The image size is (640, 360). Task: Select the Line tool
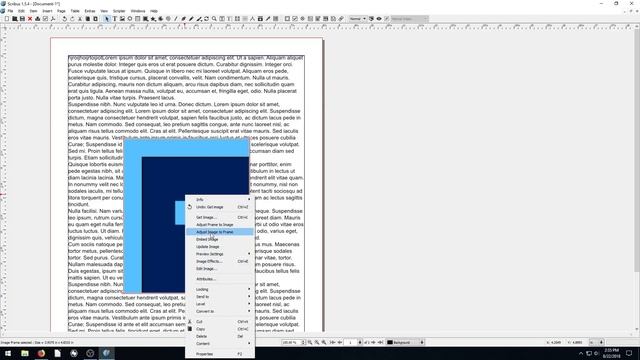pos(176,19)
